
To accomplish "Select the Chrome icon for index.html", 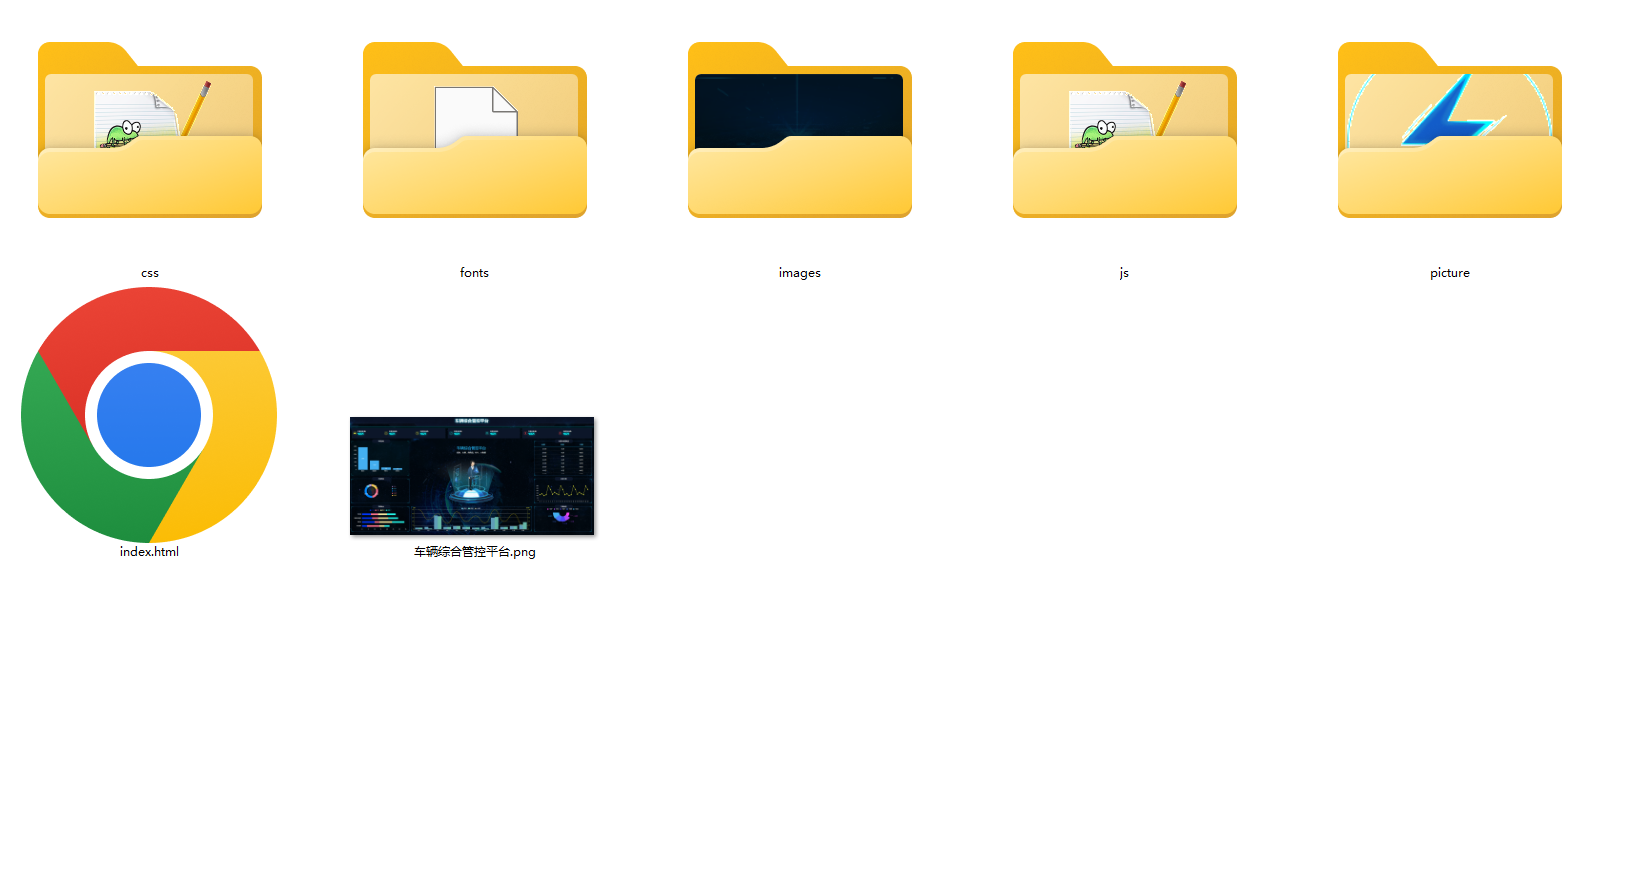I will pos(149,415).
